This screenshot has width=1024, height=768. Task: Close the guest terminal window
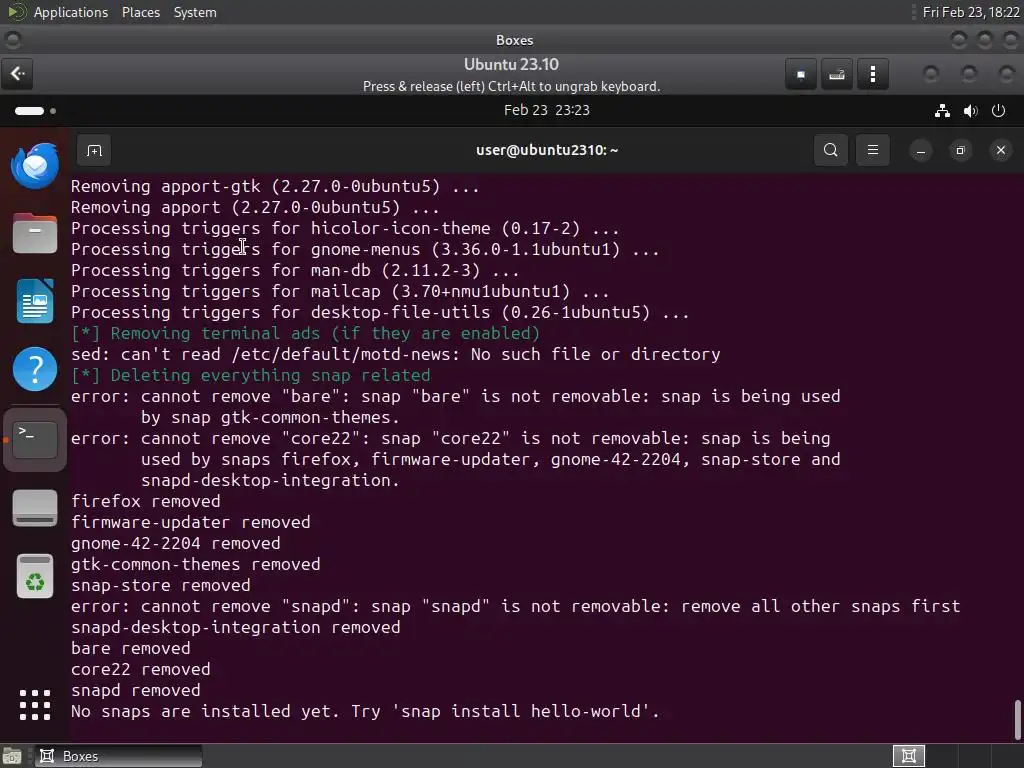pos(1000,151)
